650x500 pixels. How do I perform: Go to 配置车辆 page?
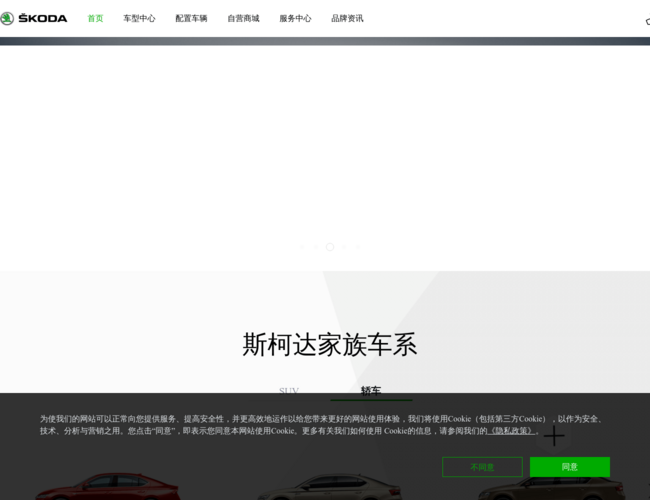(191, 18)
